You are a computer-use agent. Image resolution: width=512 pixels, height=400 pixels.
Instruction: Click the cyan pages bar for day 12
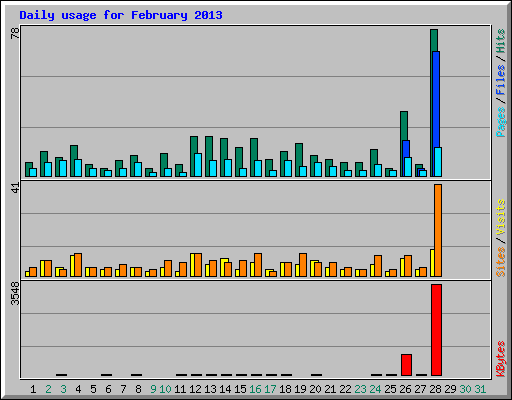[198, 165]
